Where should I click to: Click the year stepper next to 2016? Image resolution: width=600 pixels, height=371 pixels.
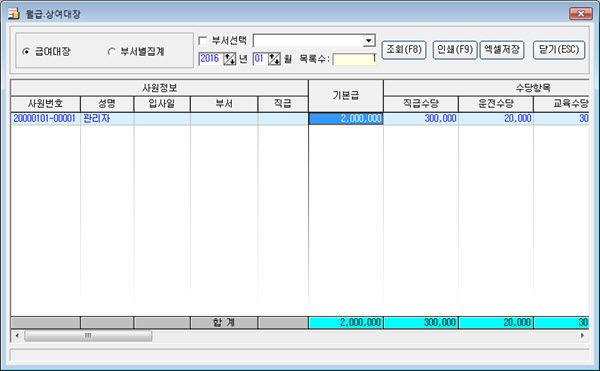coord(230,59)
